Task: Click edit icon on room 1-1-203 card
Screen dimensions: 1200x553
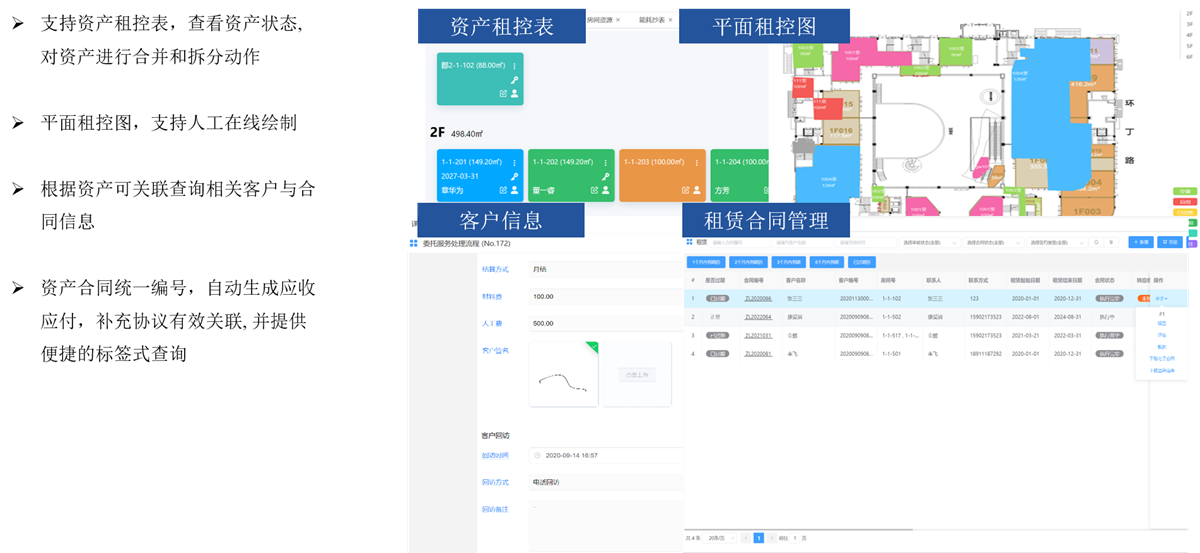Action: [x=686, y=190]
